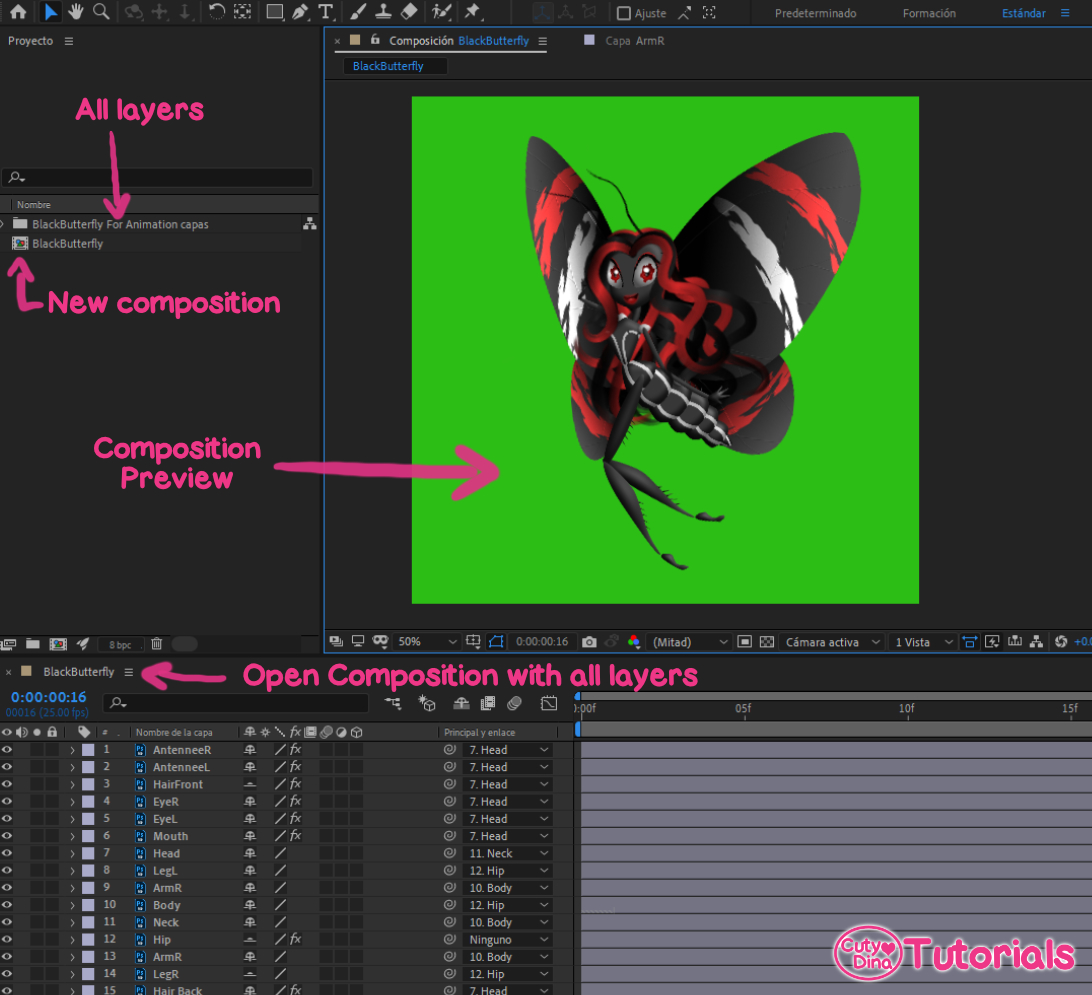Choose the Type tool
The width and height of the screenshot is (1092, 995).
[325, 12]
